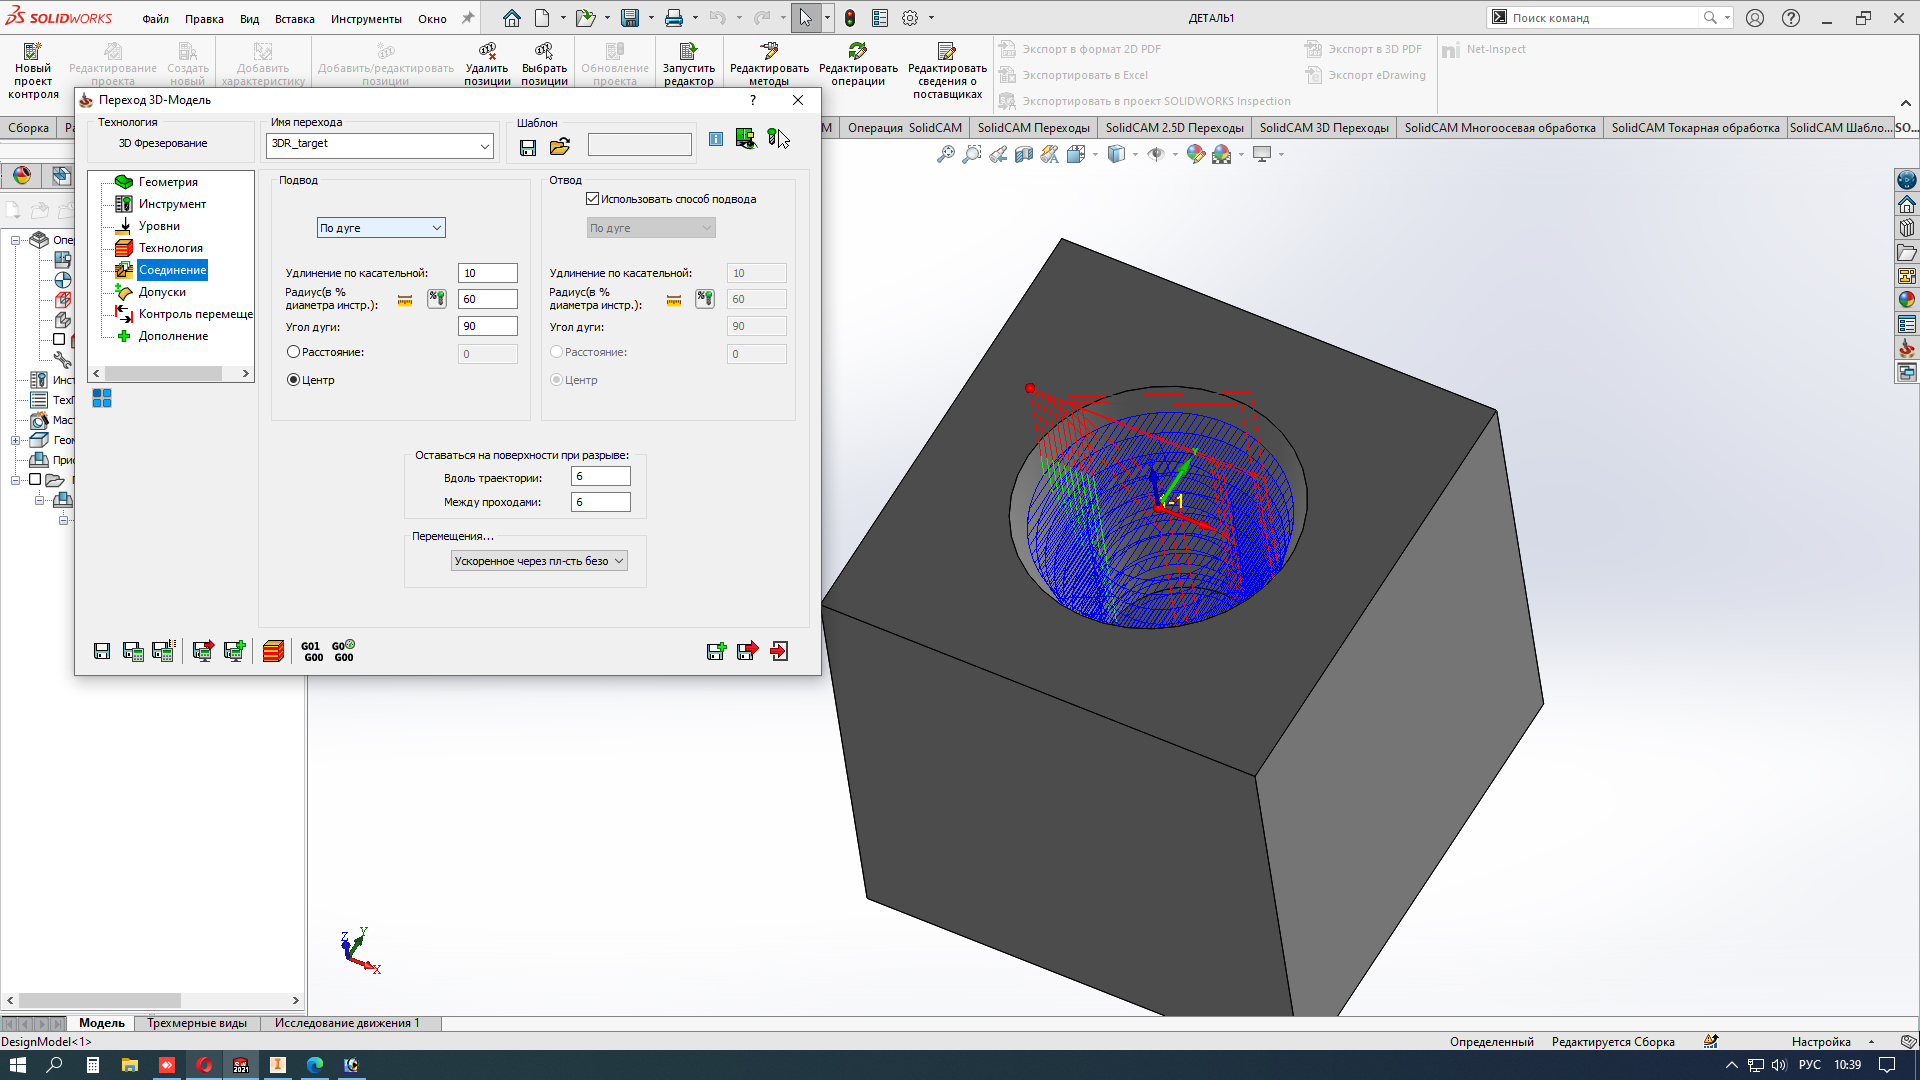The width and height of the screenshot is (1920, 1080).
Task: Switch to SolidCAM 3D Переходы tab
Action: click(x=1323, y=128)
